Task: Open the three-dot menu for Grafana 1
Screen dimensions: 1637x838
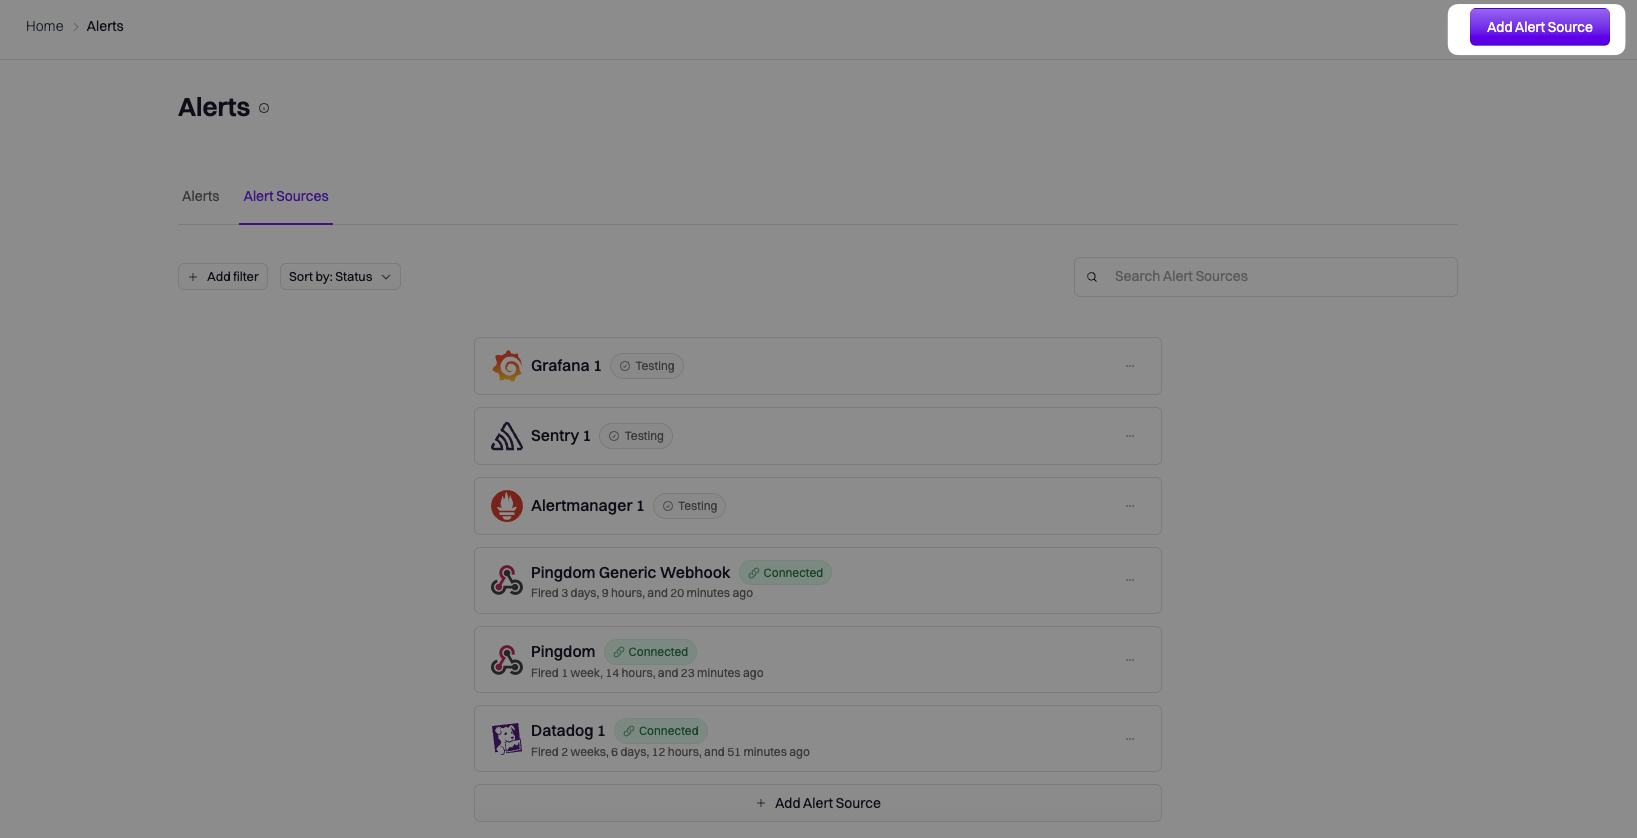Action: pyautogui.click(x=1130, y=366)
